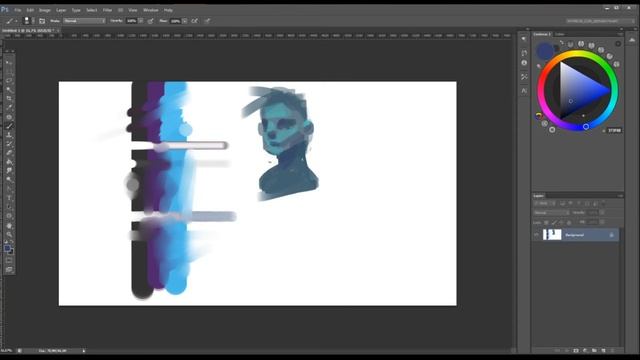Open the layer blend mode dropdown
Screen dimensions: 640x360
pyautogui.click(x=551, y=213)
